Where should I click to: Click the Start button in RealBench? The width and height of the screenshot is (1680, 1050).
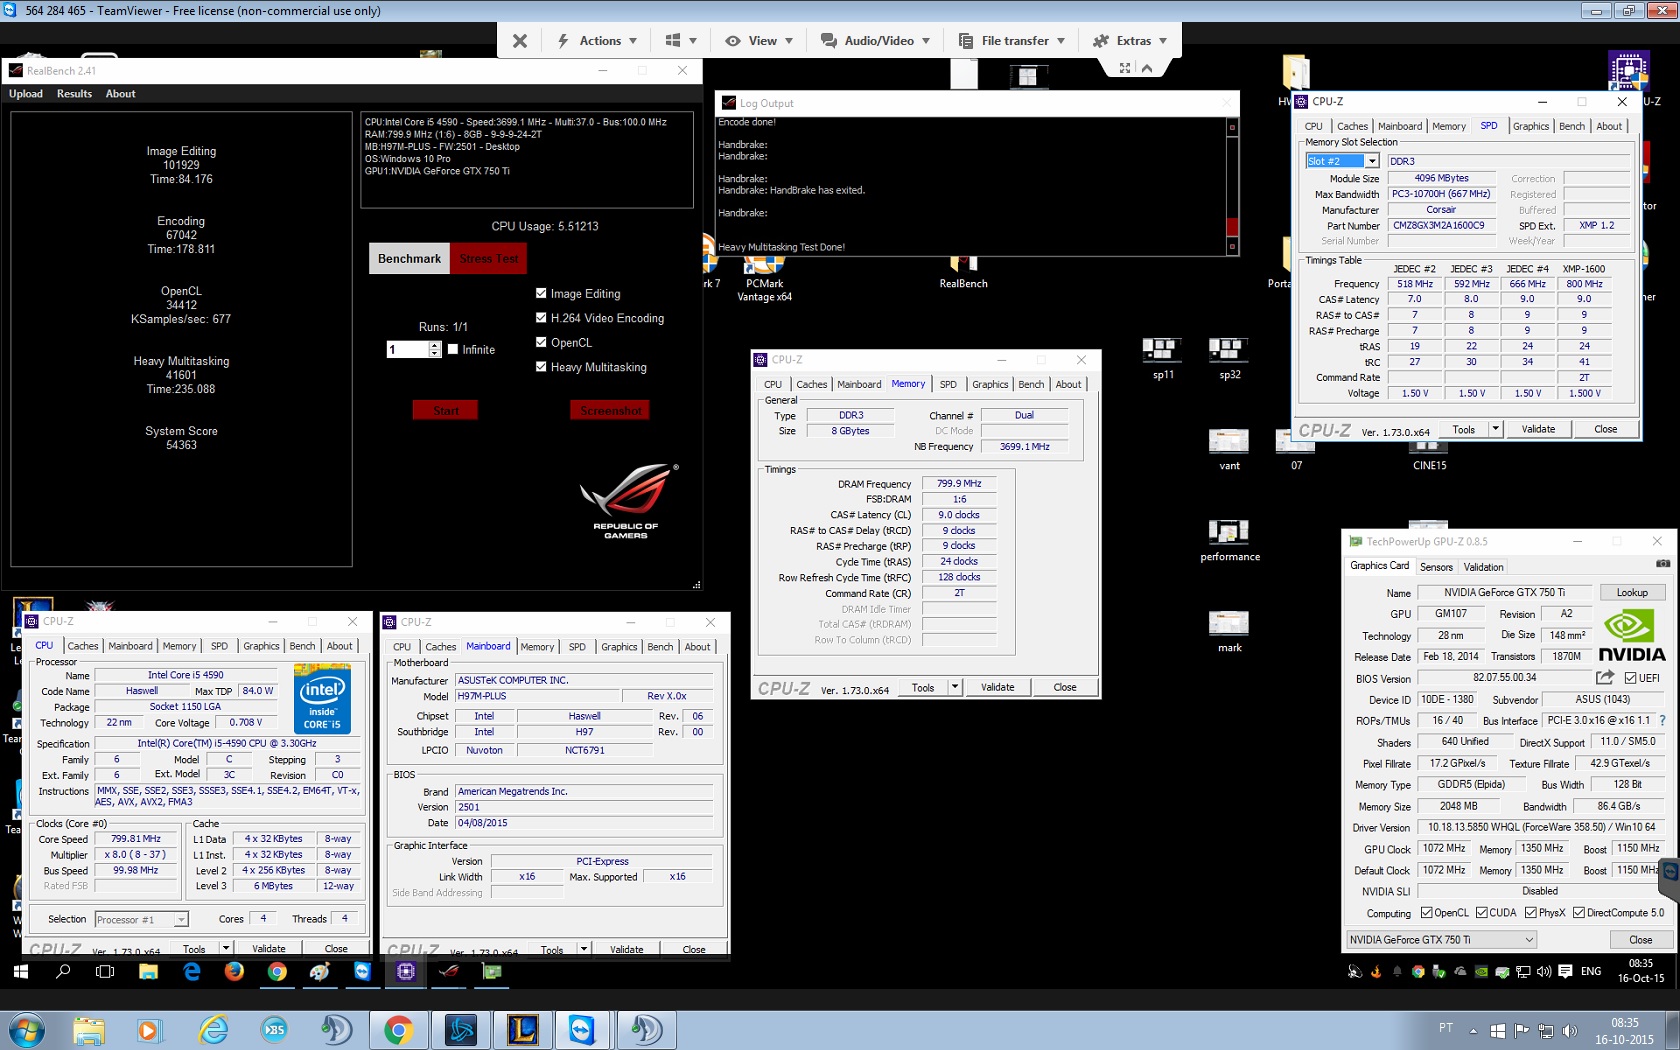(x=445, y=410)
